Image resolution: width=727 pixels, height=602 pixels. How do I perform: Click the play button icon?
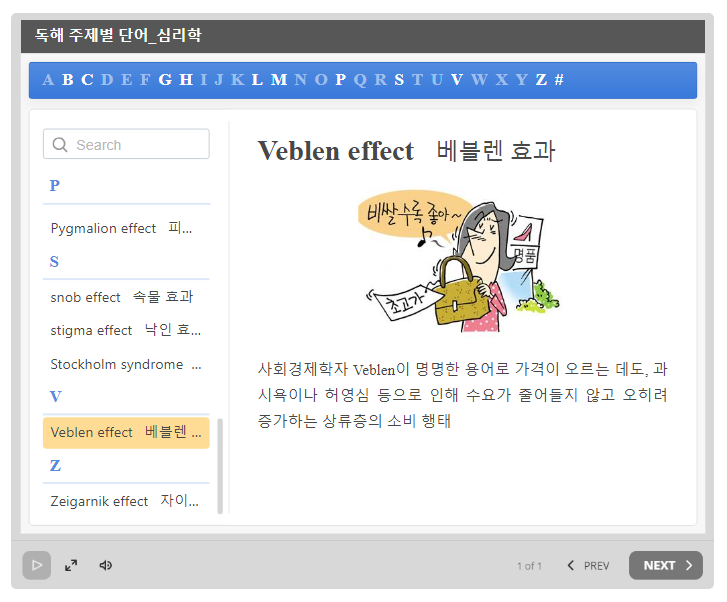pos(37,565)
